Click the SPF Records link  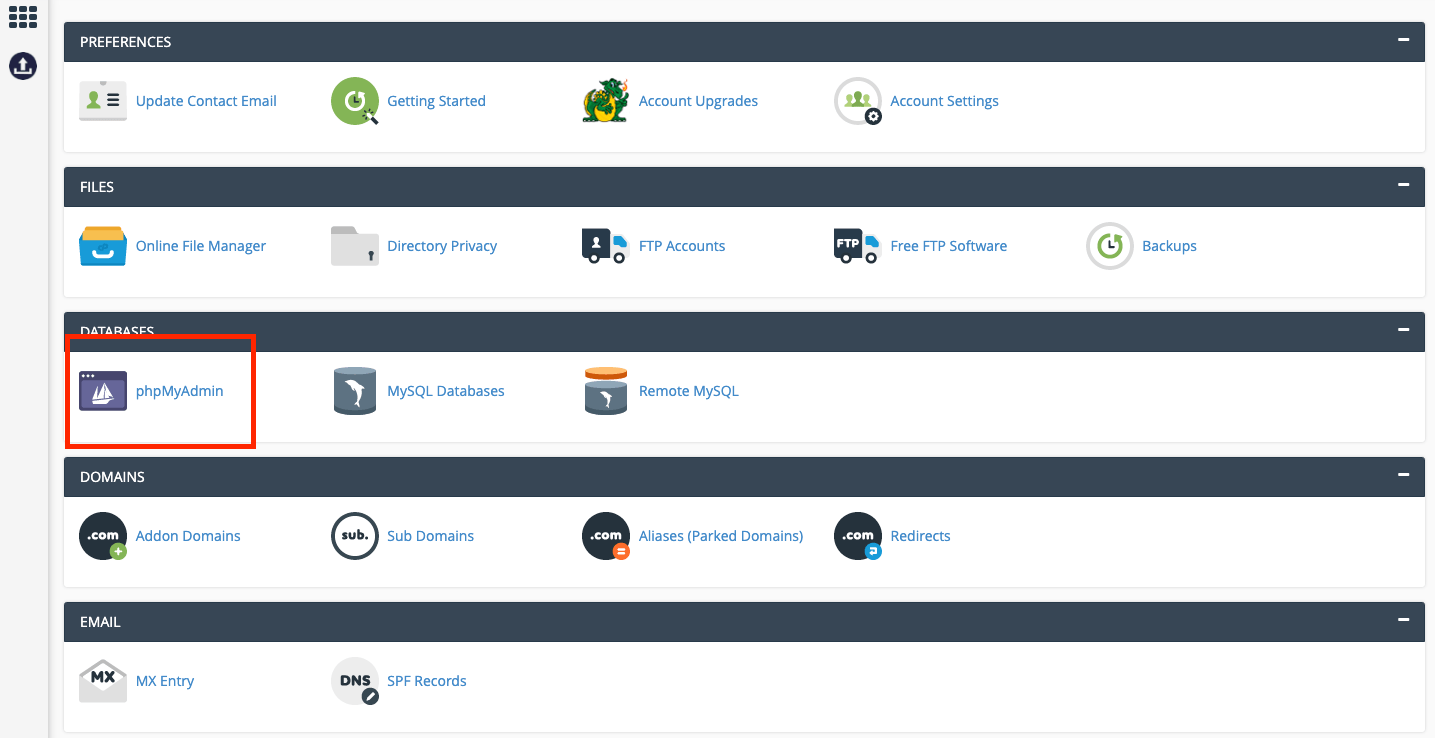pyautogui.click(x=427, y=681)
